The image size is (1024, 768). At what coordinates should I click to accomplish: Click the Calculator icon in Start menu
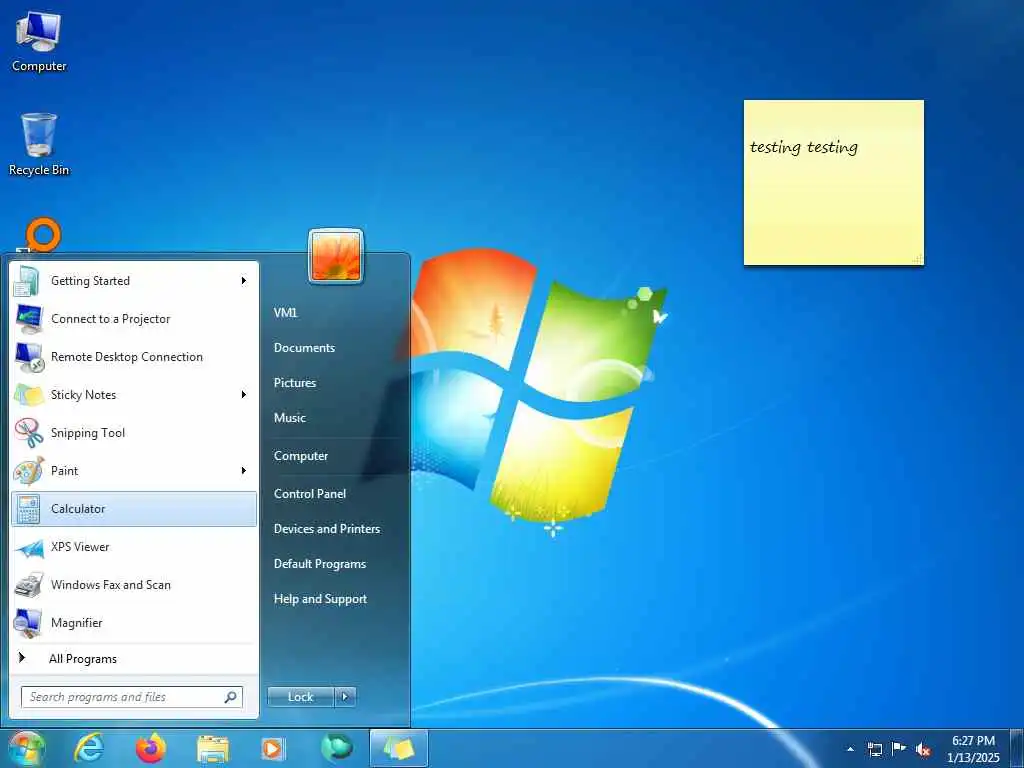click(x=29, y=509)
